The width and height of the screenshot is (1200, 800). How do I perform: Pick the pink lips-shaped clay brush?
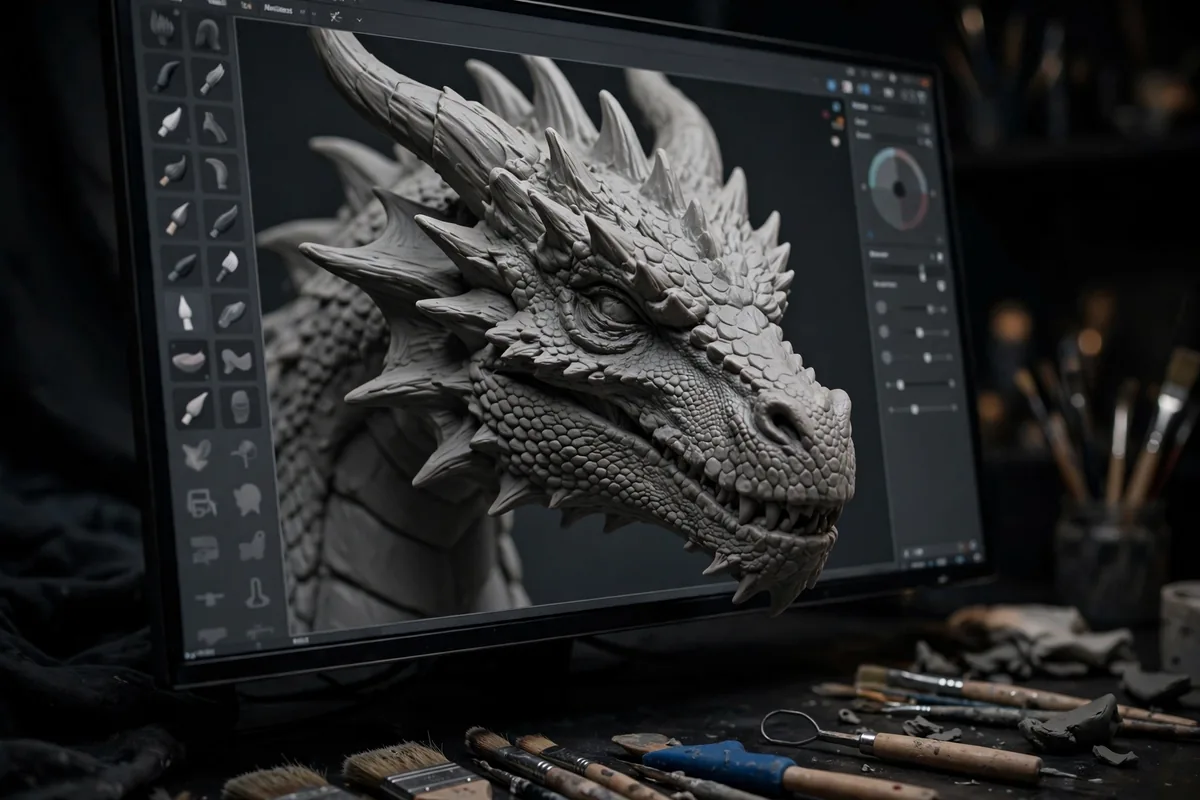(x=188, y=361)
